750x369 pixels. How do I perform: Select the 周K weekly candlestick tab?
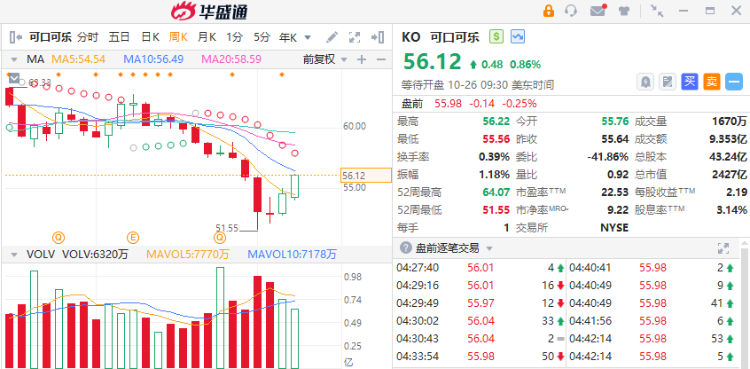[178, 37]
